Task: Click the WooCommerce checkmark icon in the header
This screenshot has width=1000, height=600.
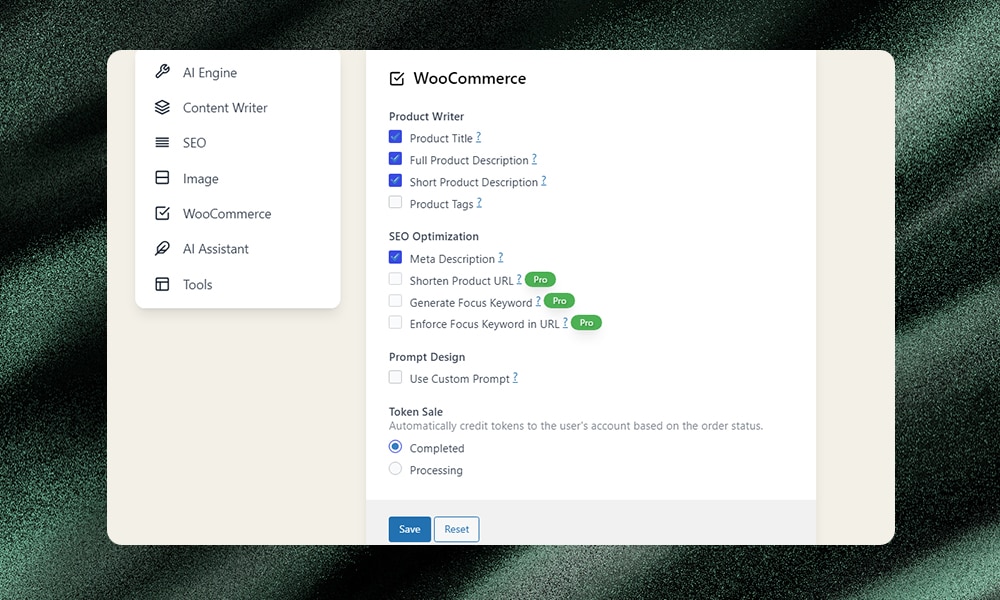Action: point(397,77)
